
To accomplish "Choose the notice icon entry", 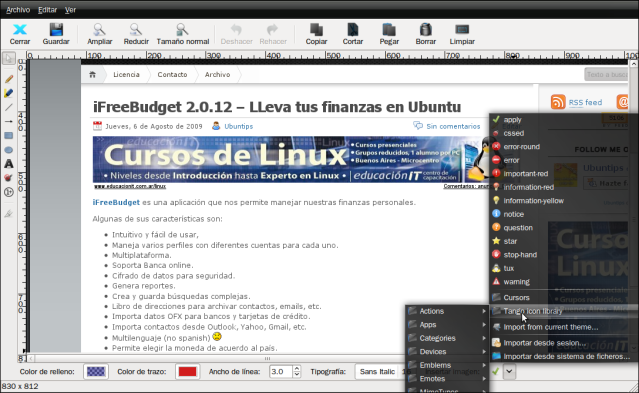I will (x=564, y=214).
